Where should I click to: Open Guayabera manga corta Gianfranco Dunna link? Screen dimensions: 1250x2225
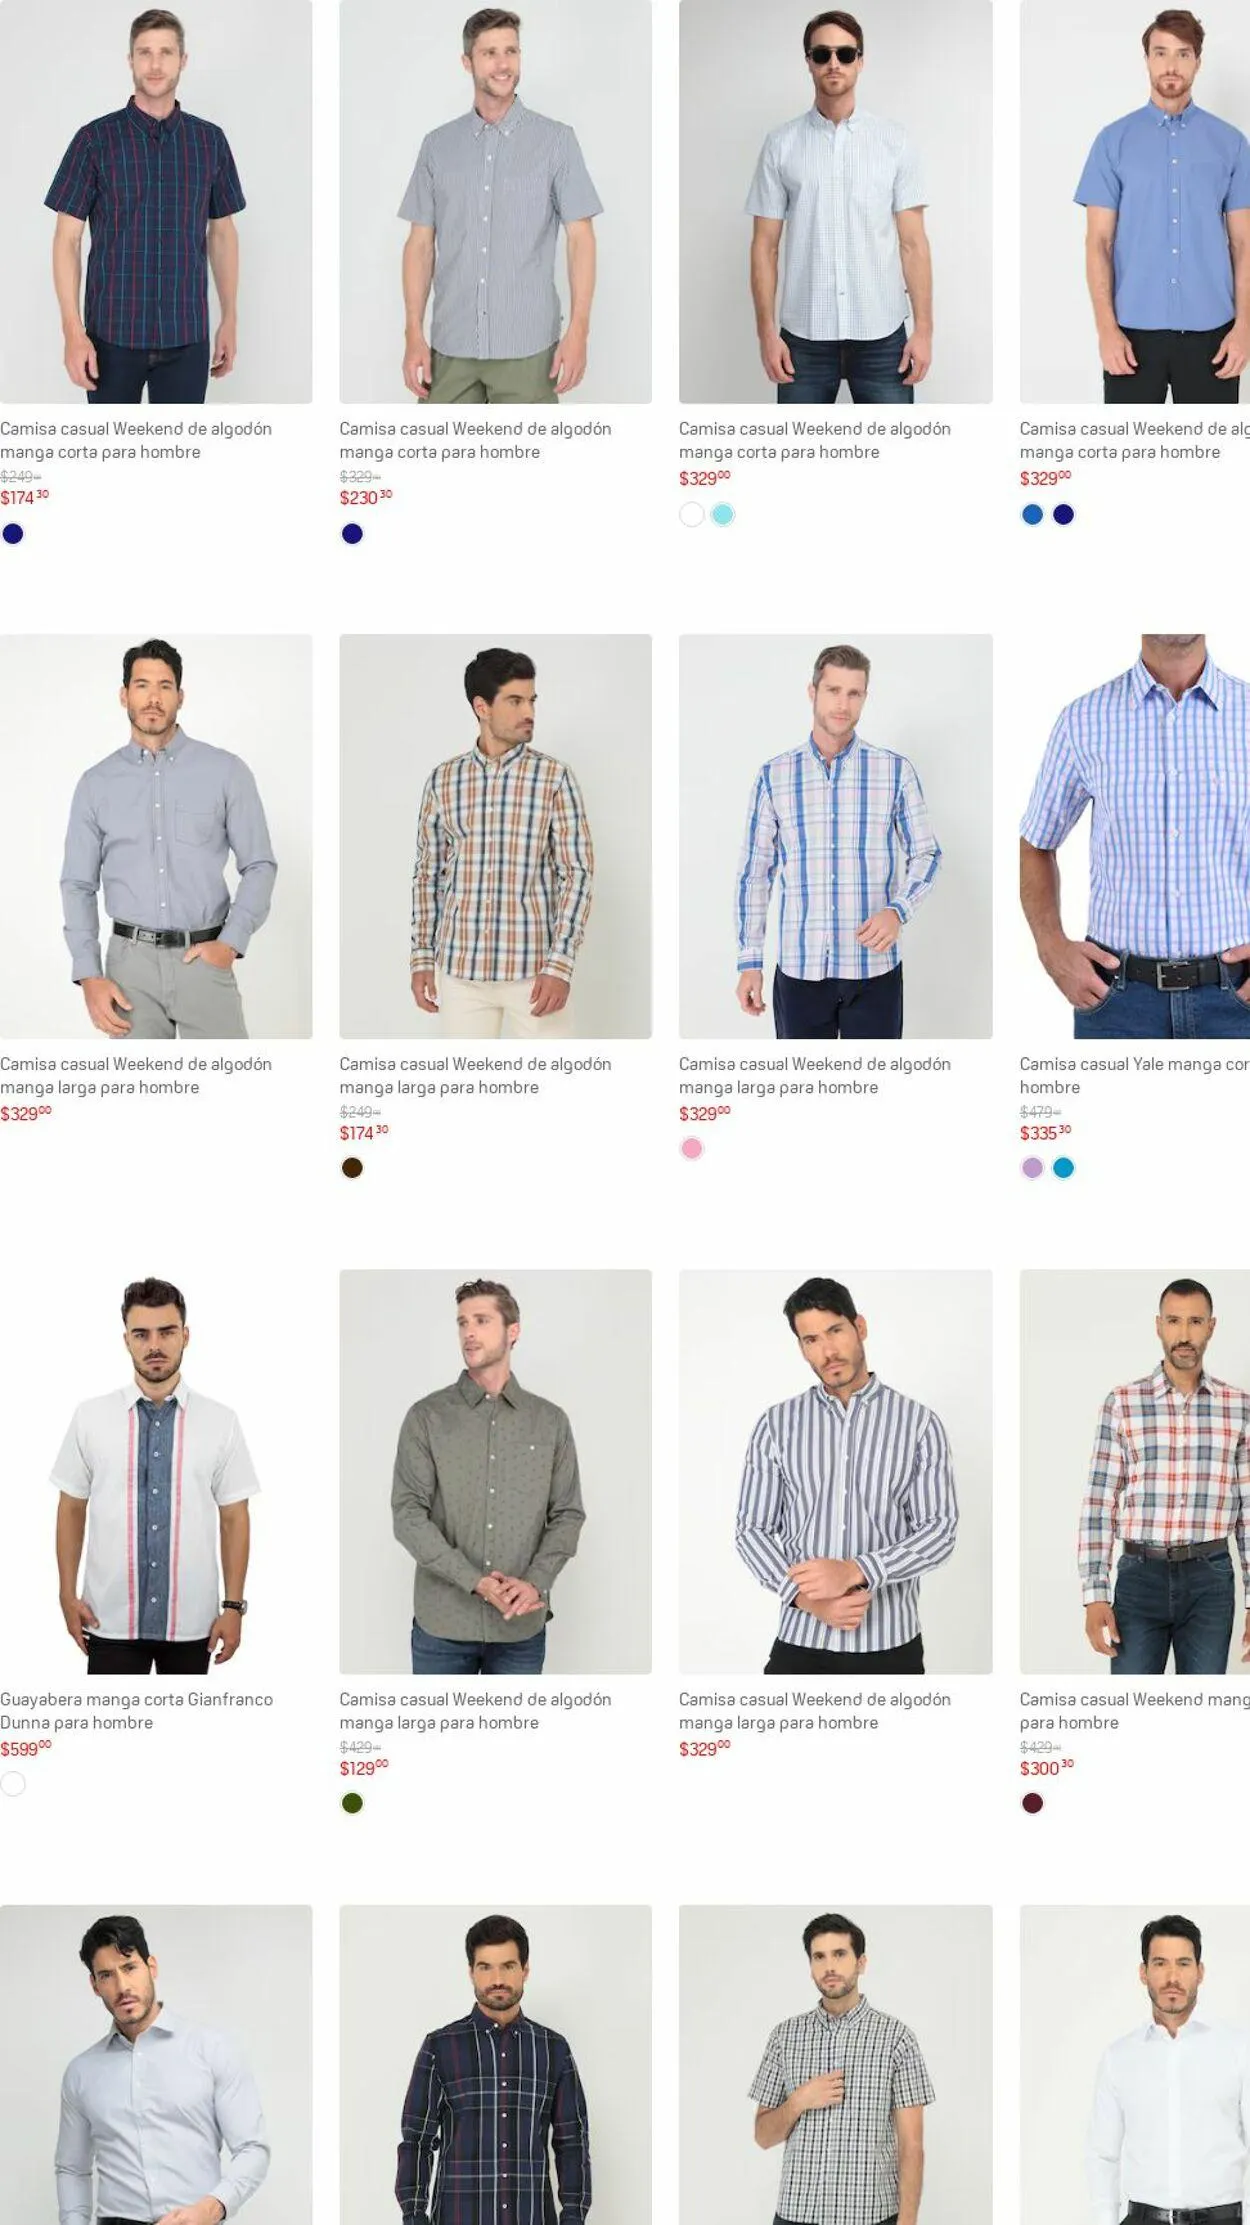coord(136,1710)
